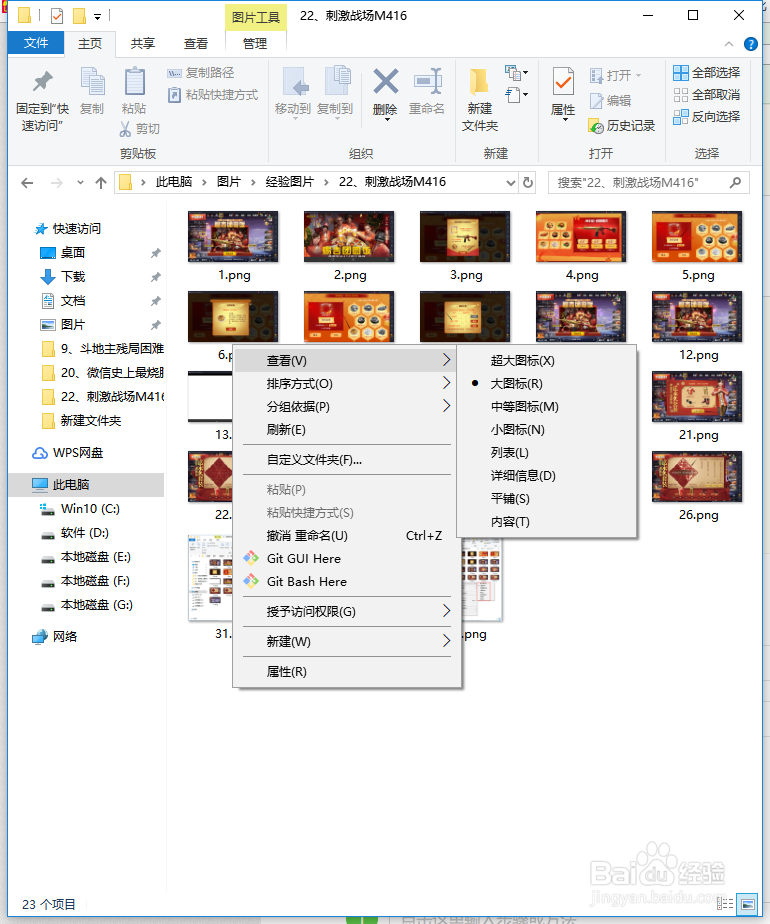Open History (历史记录) in ribbon
The width and height of the screenshot is (770, 924).
pos(622,126)
